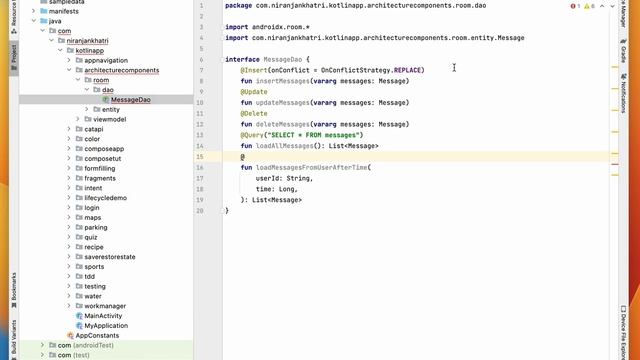Place cursor after the @ on line 15

(x=245, y=157)
